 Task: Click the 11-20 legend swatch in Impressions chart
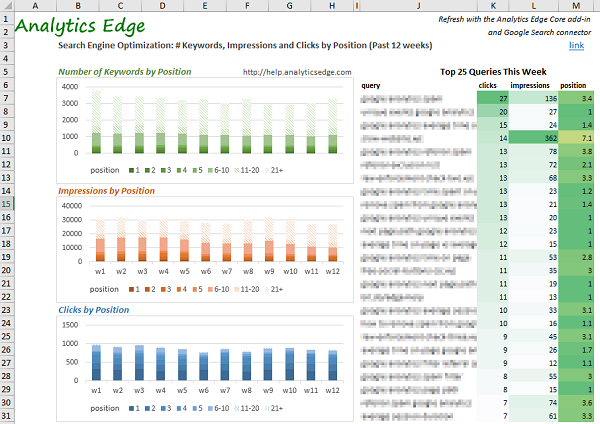pos(236,289)
